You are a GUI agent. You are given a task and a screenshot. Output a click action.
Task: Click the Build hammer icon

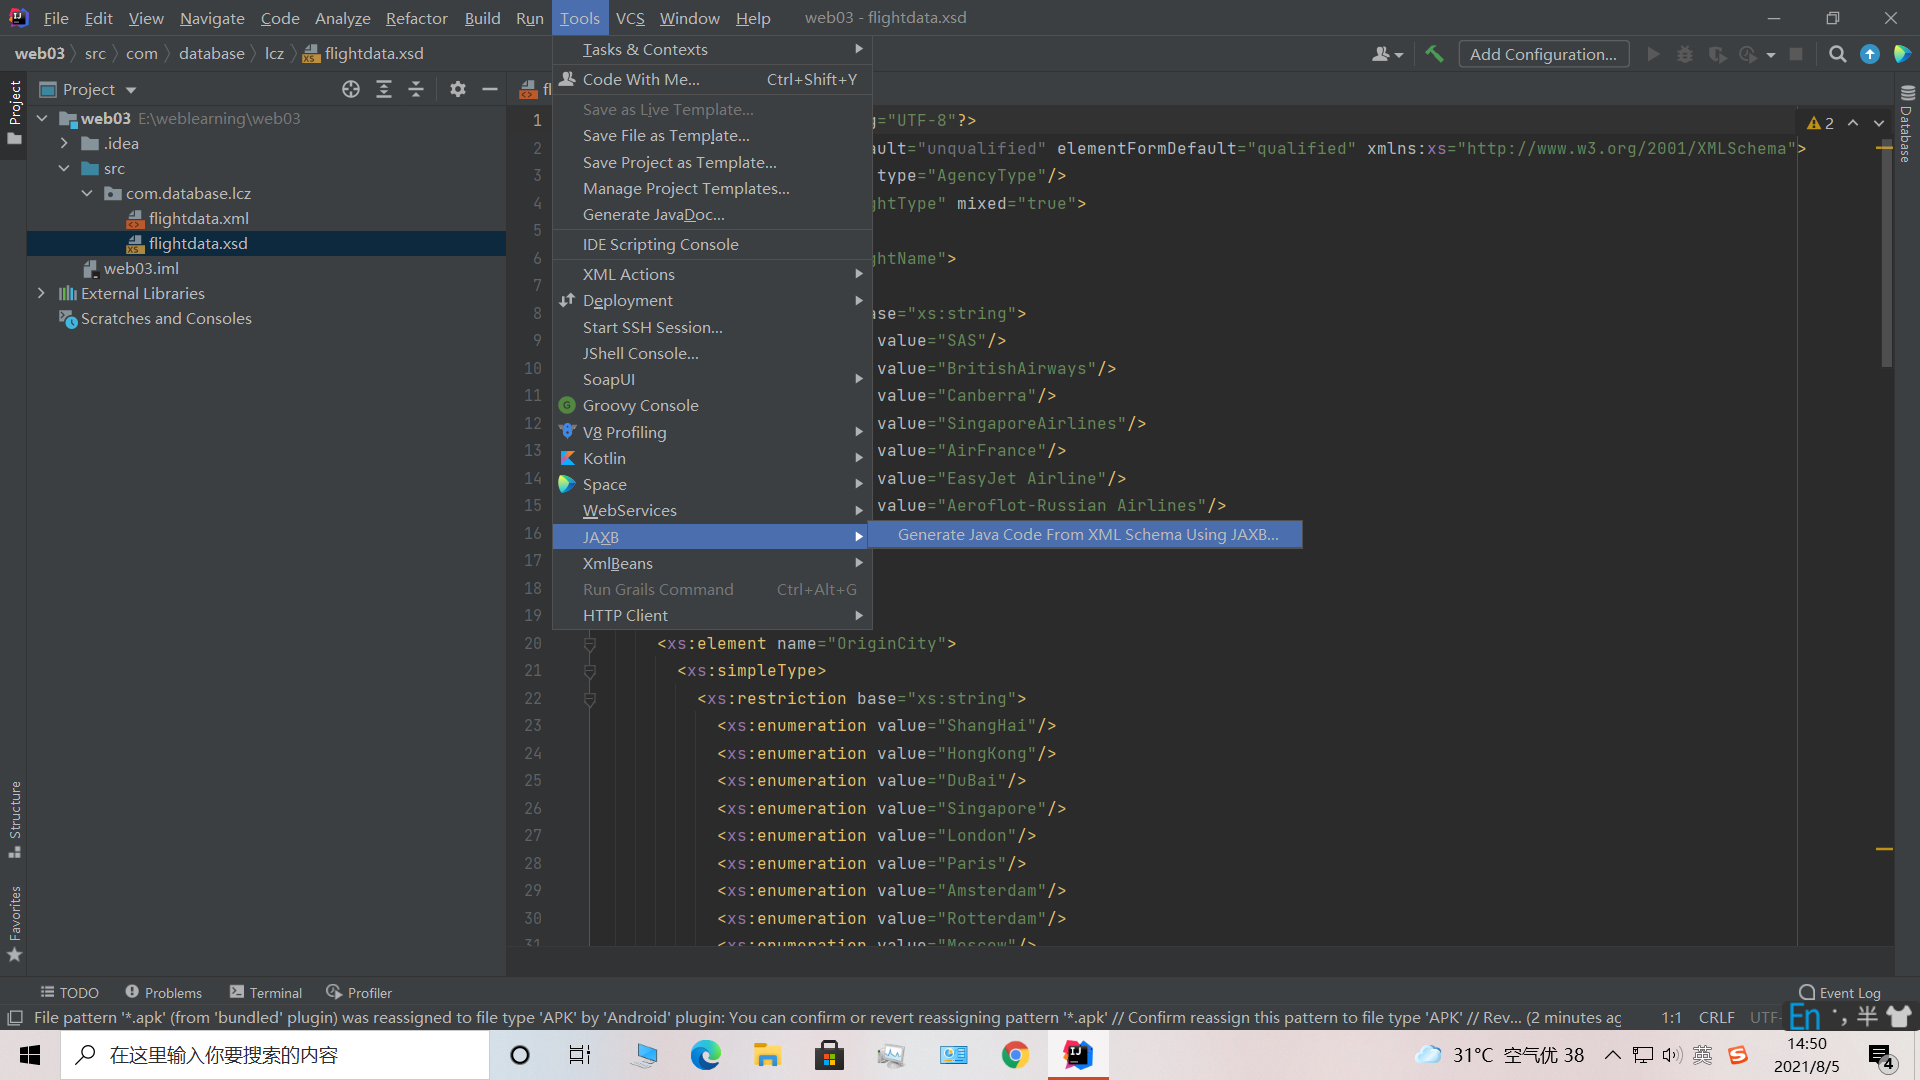1434,54
